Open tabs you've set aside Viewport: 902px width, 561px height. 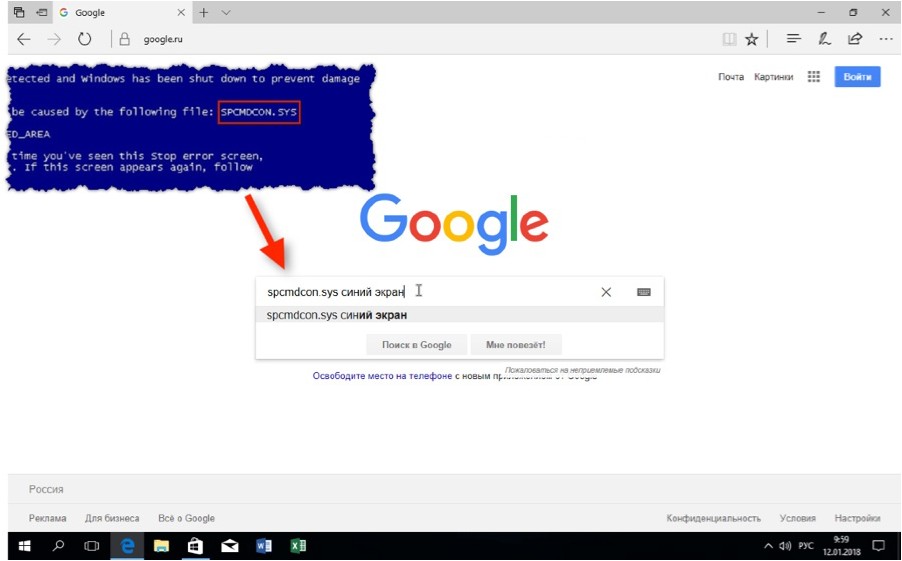19,12
